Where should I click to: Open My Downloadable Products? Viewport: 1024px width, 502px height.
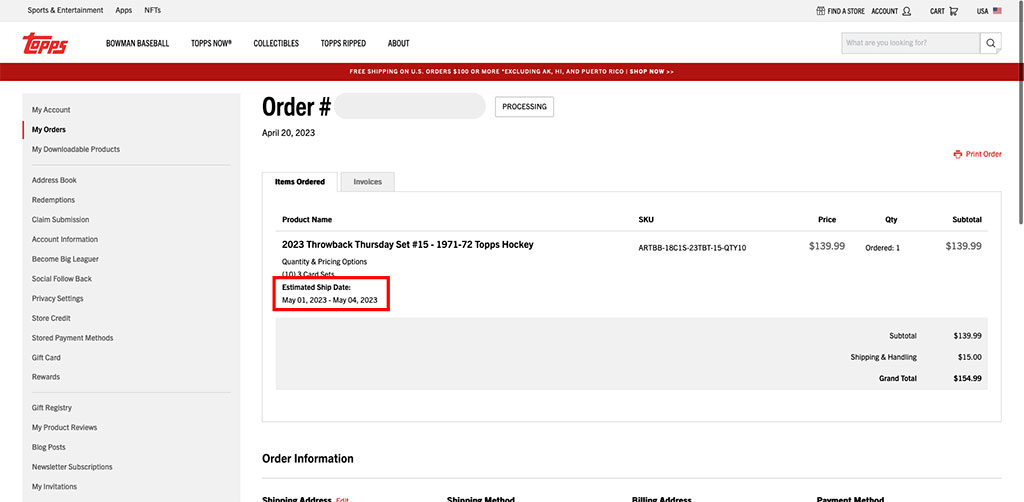(76, 149)
